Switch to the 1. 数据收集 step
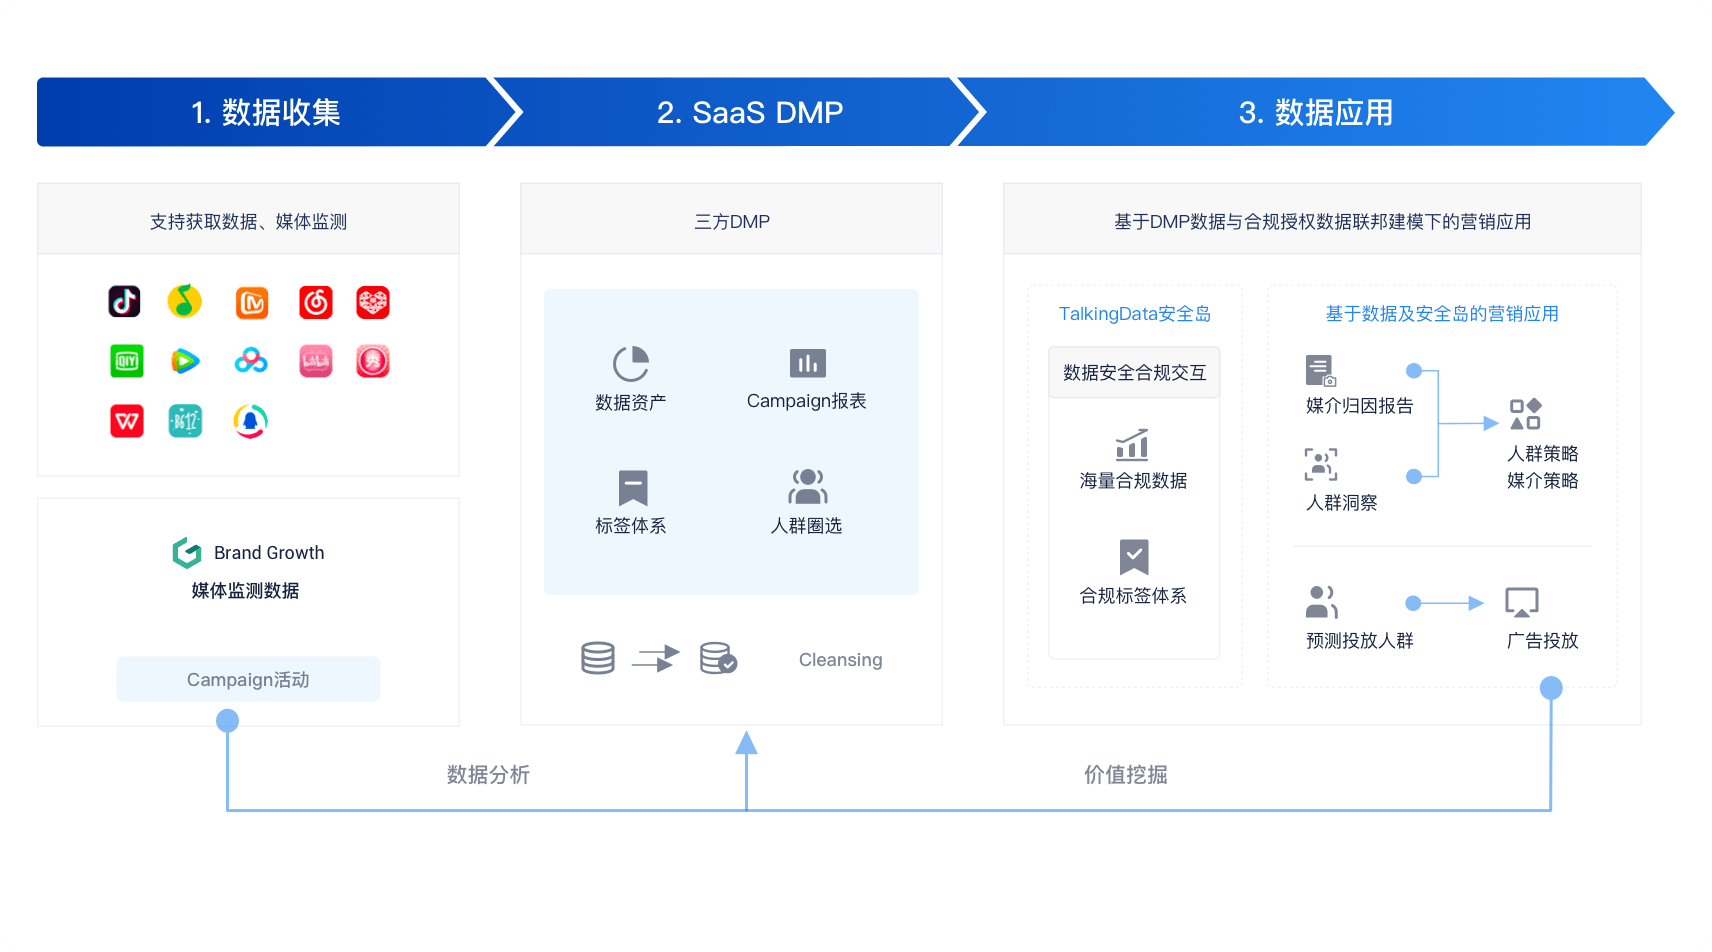Screen dimensions: 1712x952 tap(266, 112)
